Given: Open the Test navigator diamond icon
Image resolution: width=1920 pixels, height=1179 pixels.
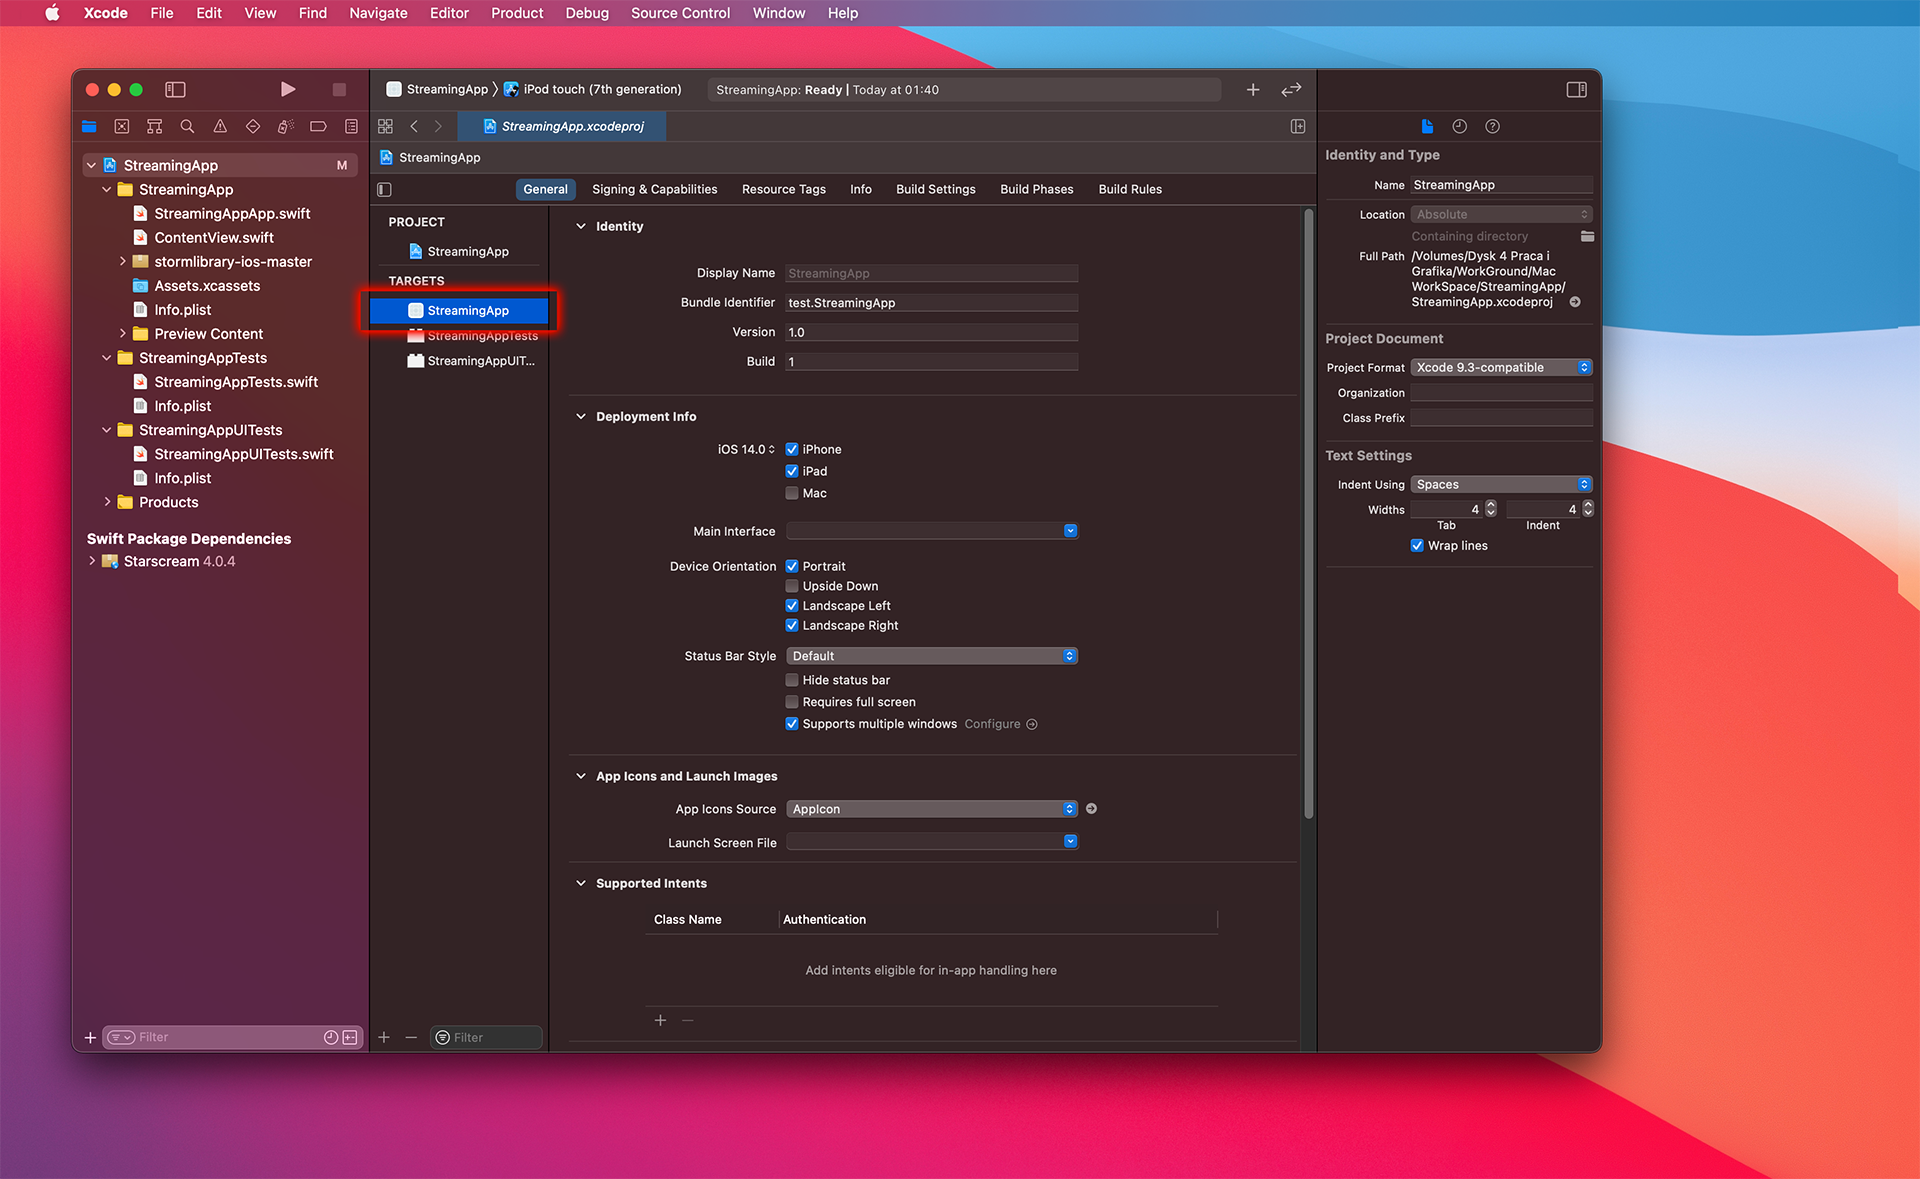Looking at the screenshot, I should tap(253, 126).
